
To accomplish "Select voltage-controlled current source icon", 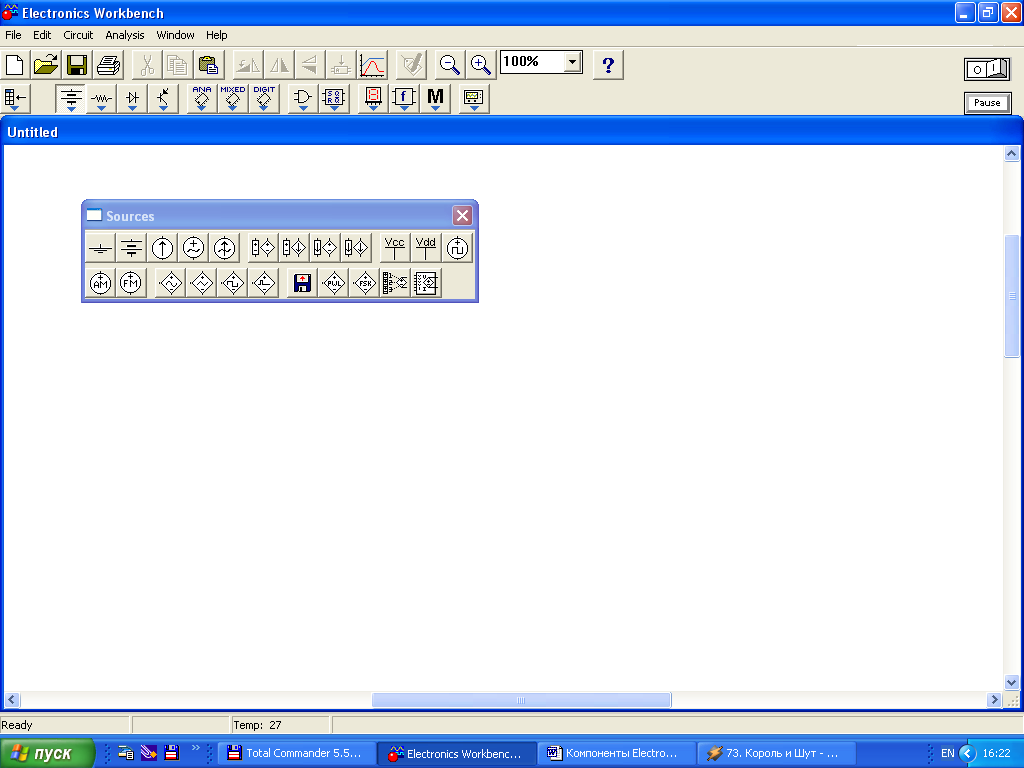I will pos(294,248).
